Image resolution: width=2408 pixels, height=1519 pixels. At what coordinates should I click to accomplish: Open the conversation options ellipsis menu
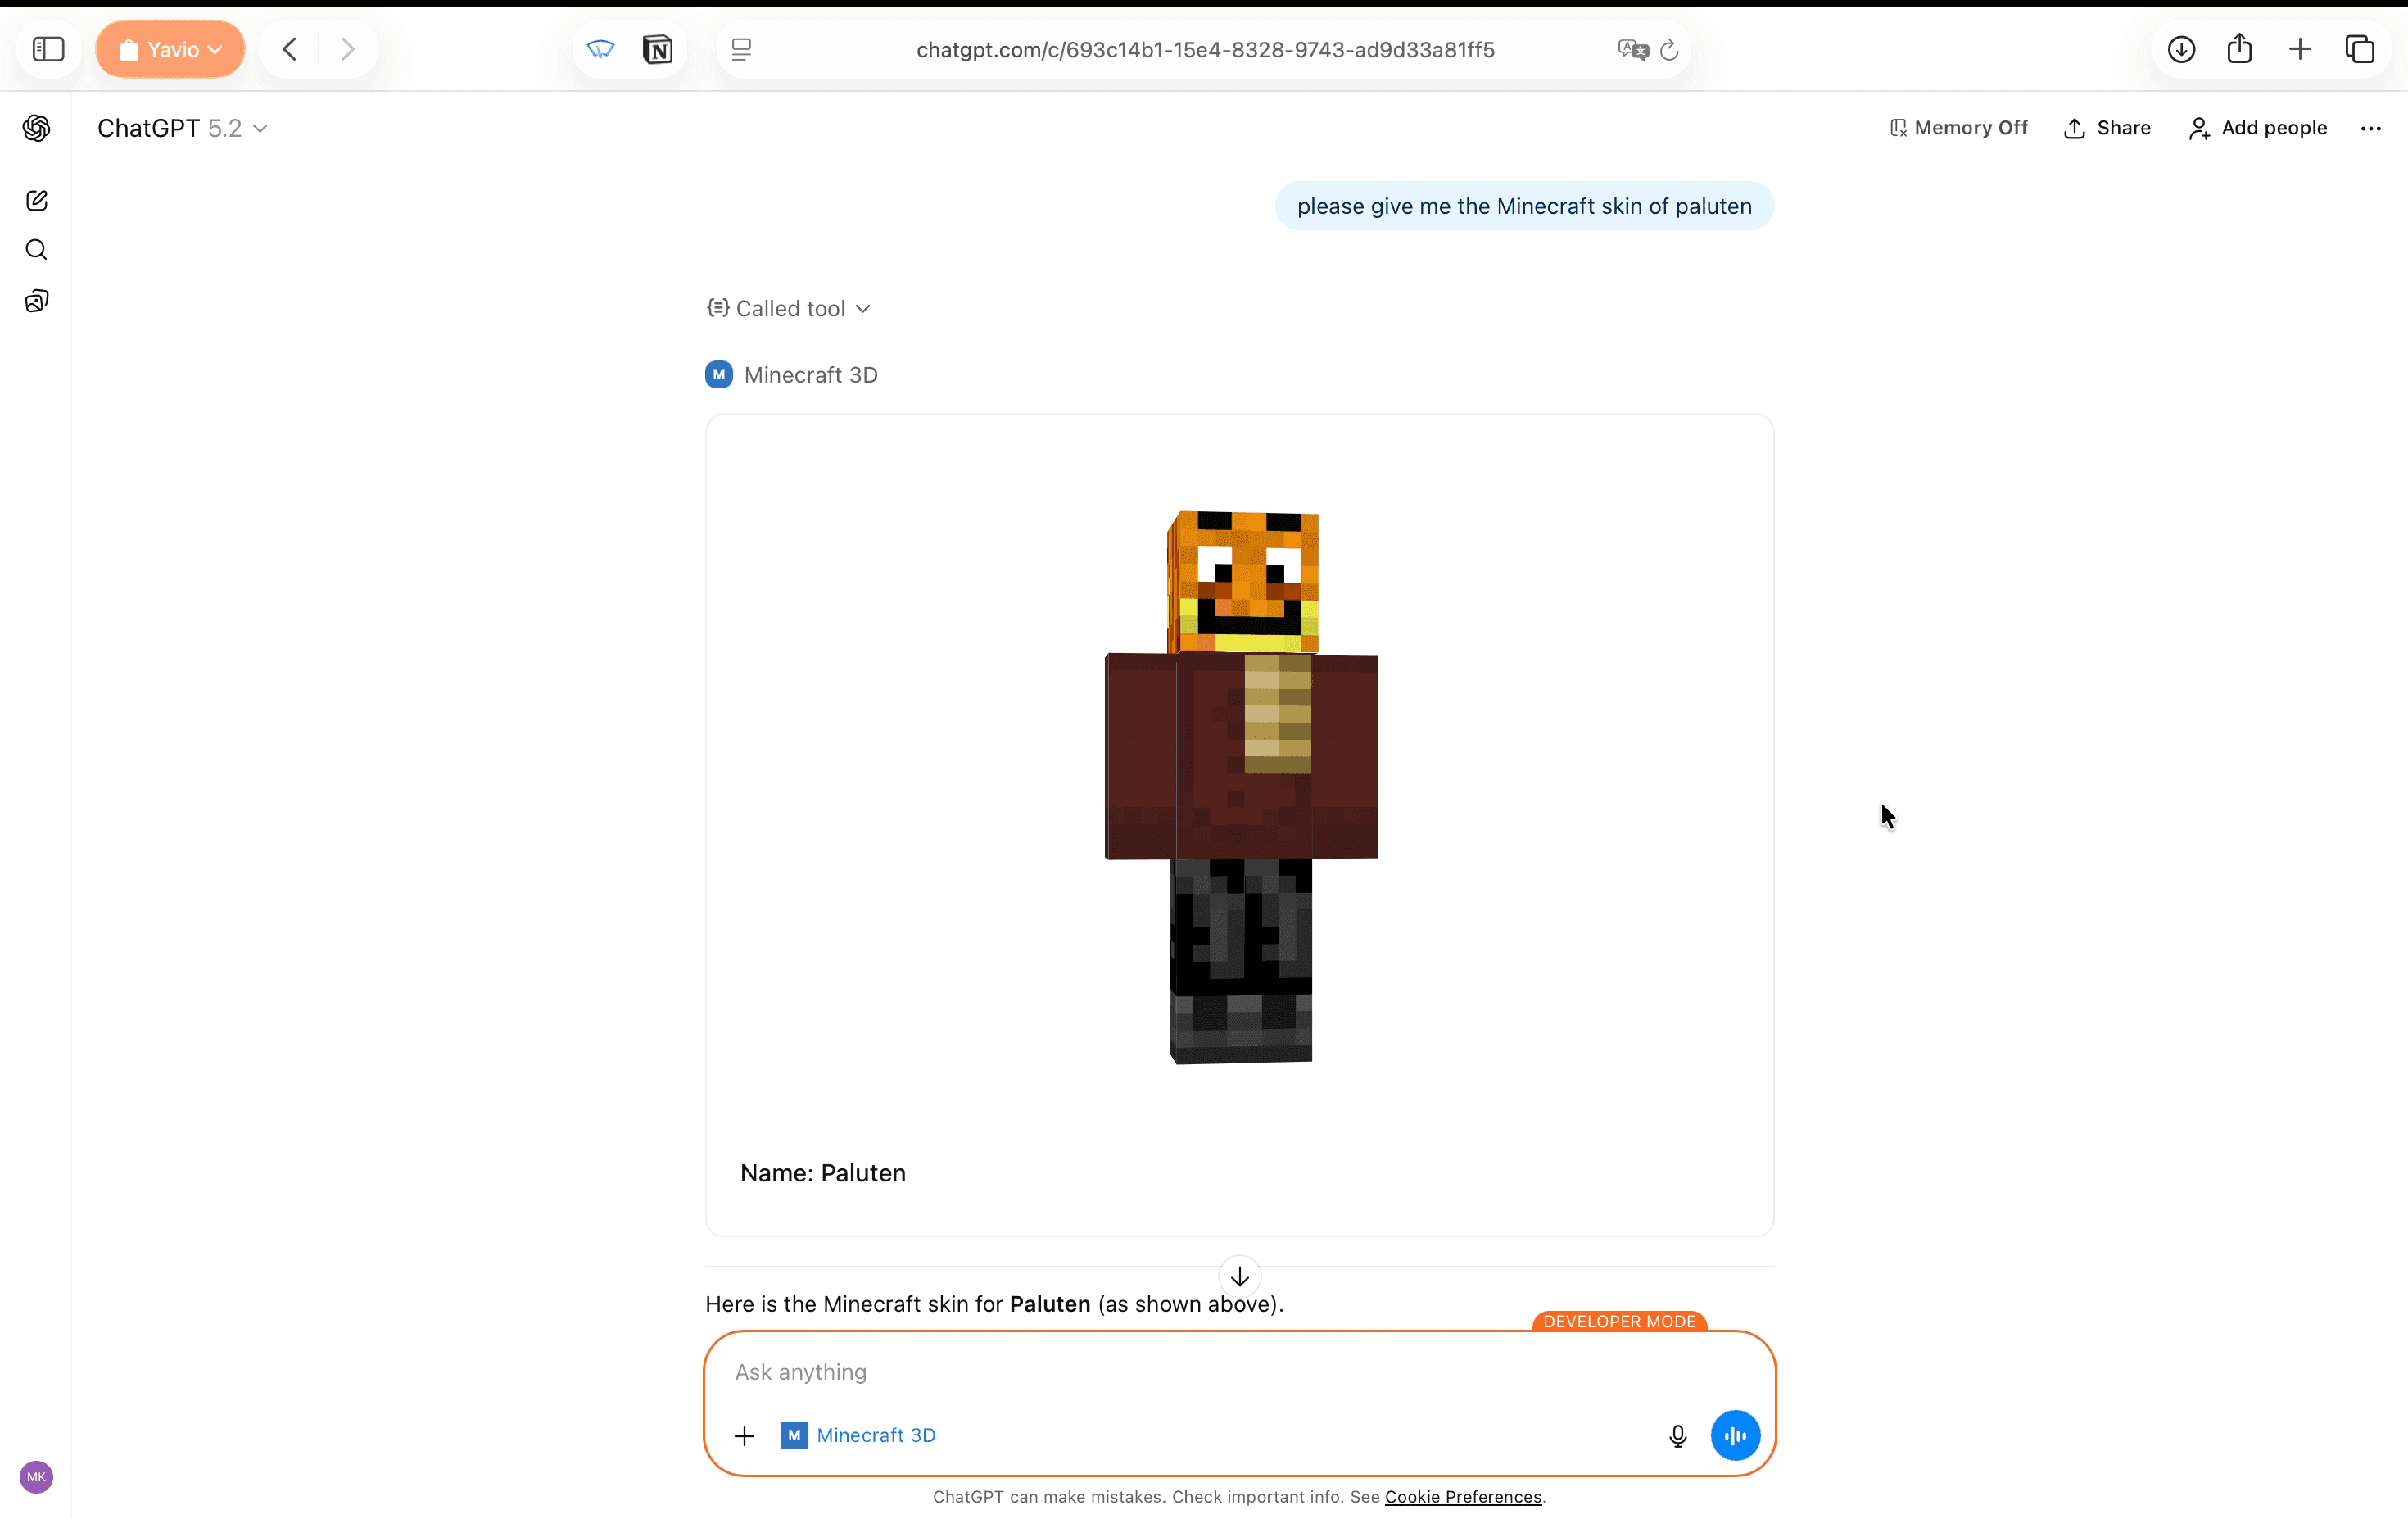point(2371,127)
